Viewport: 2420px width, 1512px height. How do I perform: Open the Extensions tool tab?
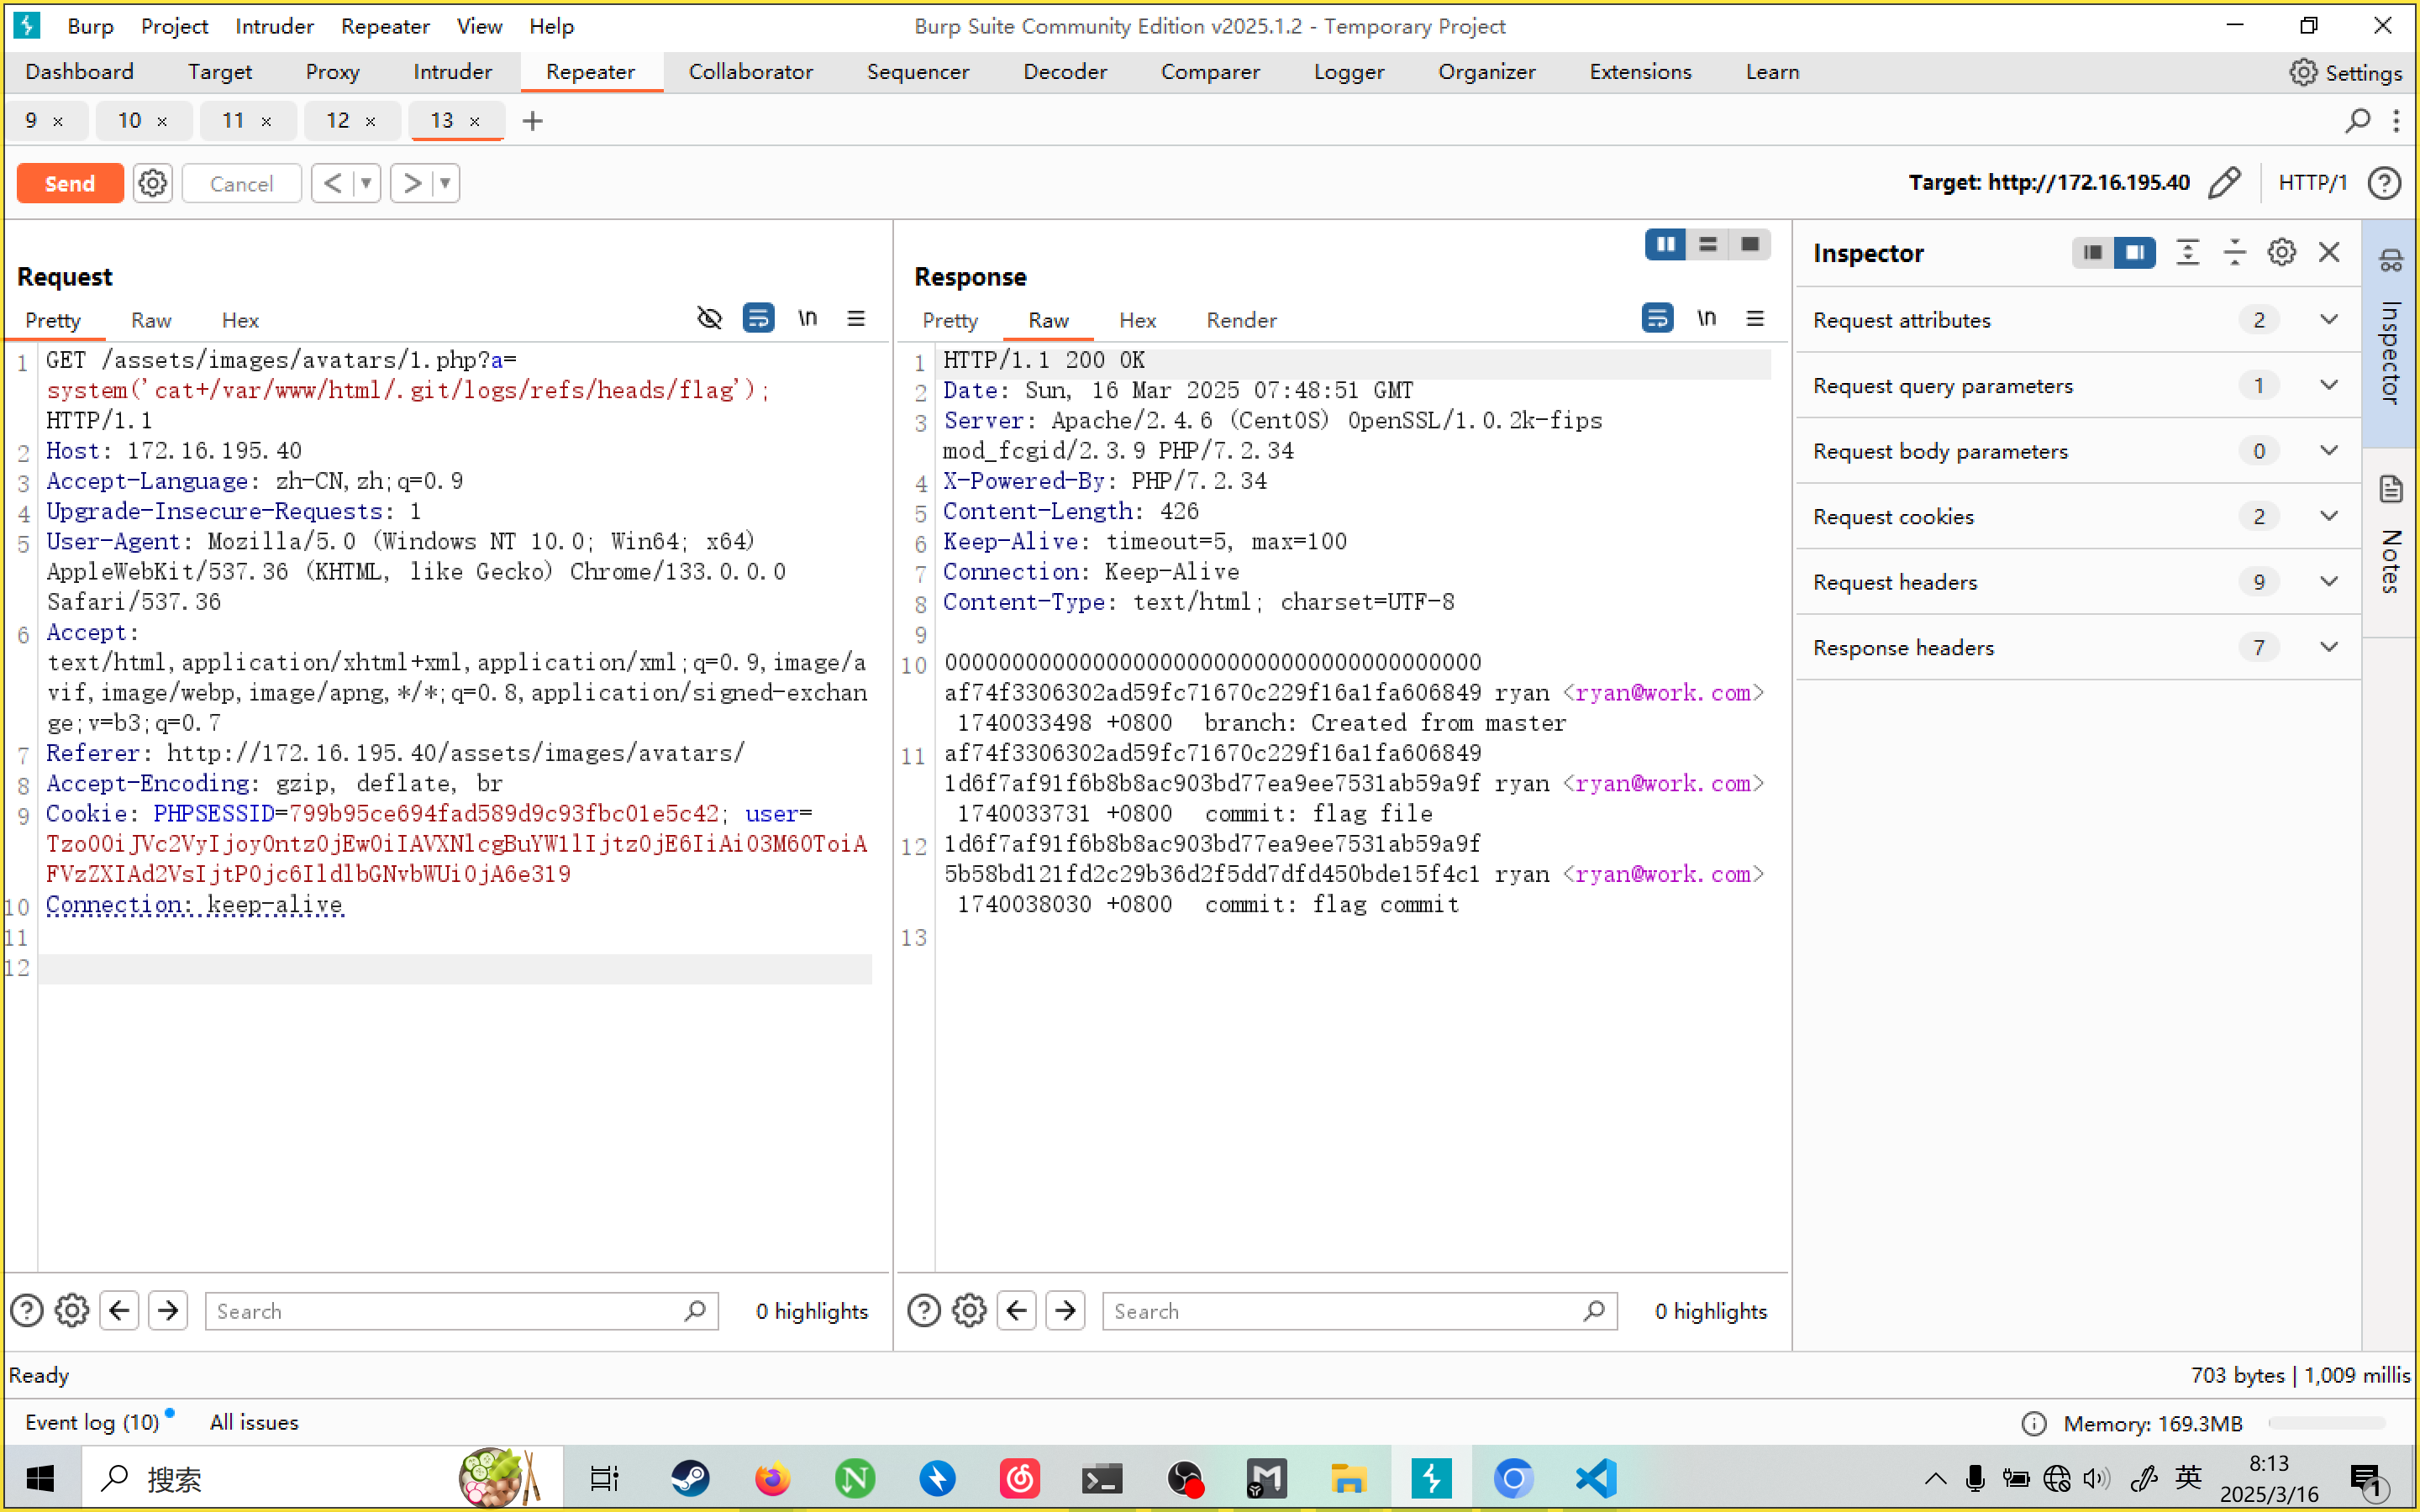pos(1641,72)
